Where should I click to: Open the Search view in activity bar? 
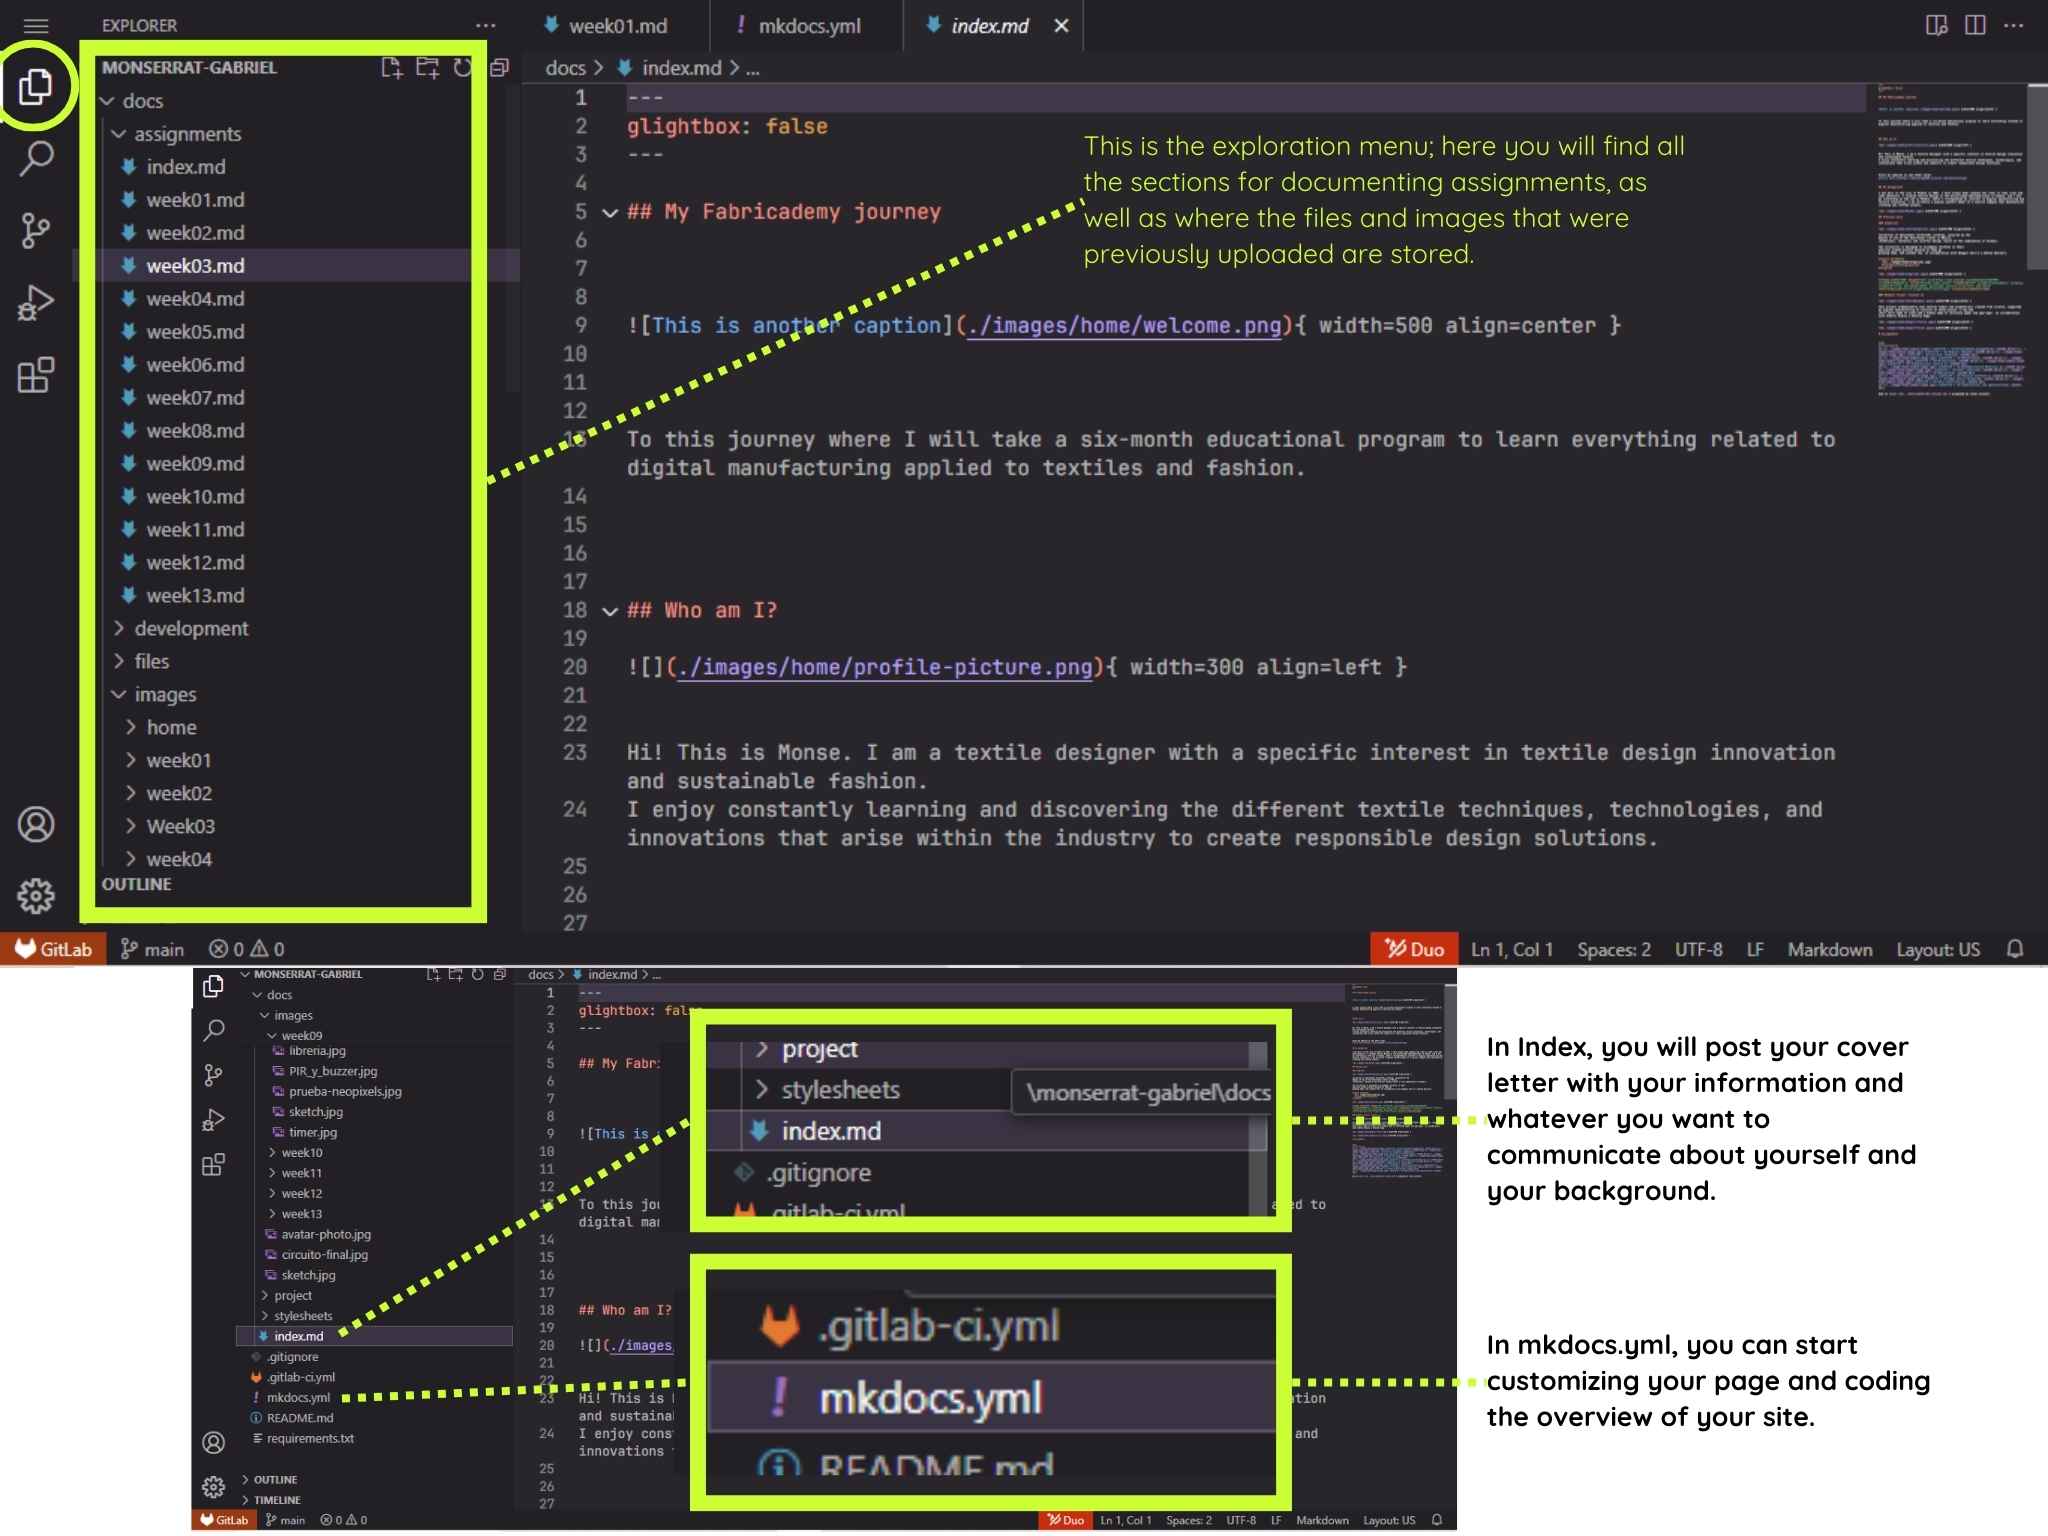coord(36,158)
